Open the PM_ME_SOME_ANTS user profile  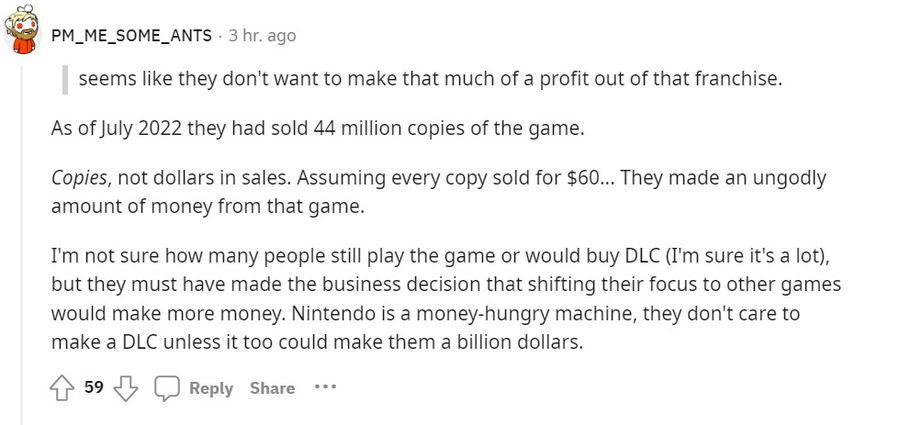coord(132,35)
